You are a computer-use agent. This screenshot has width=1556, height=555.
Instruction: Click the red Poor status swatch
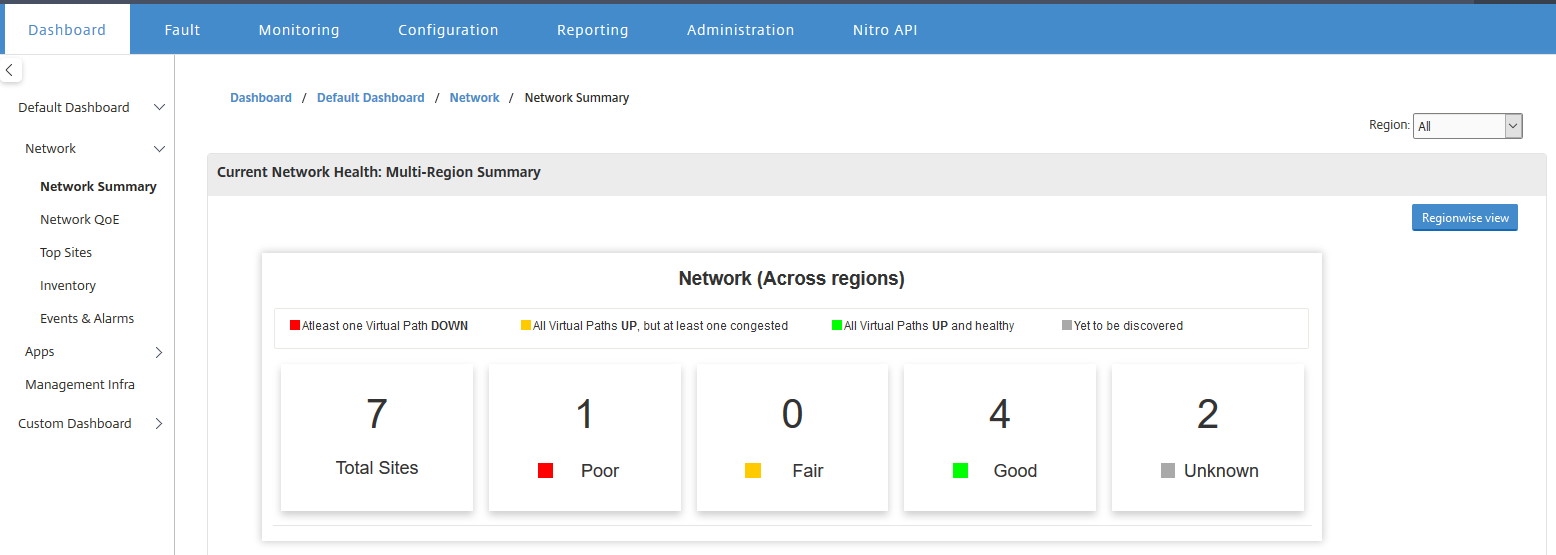coord(545,471)
